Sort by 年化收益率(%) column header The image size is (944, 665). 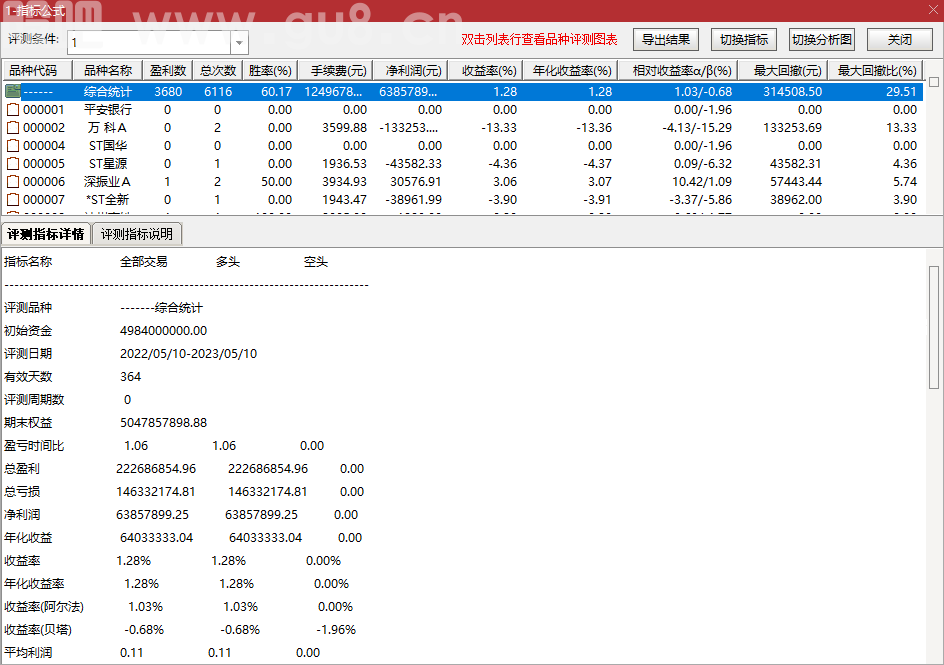click(x=570, y=70)
